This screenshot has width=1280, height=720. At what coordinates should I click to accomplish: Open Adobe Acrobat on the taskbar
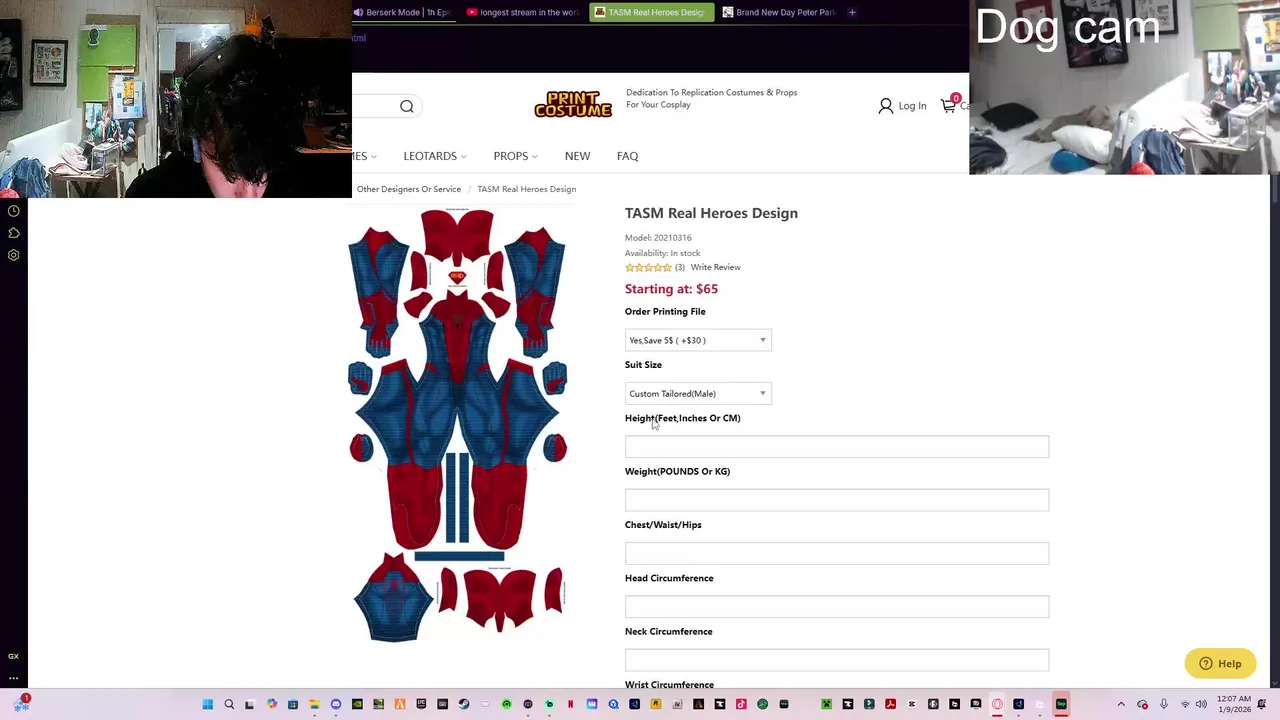click(x=890, y=704)
